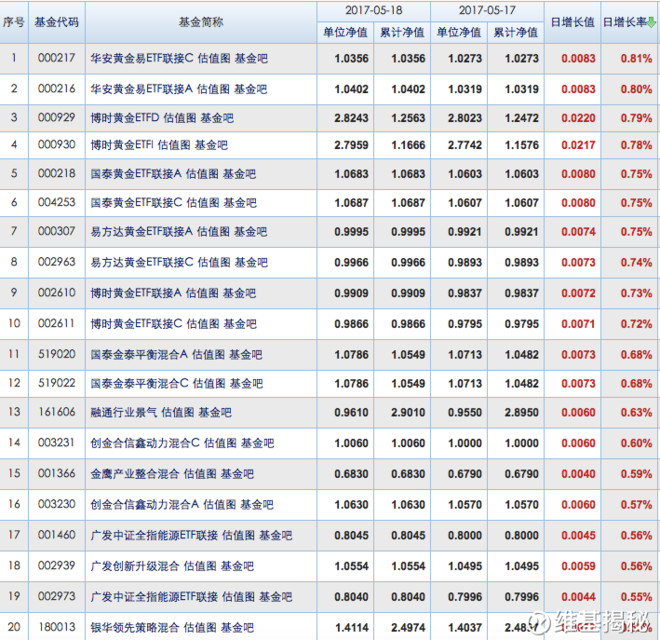Screen dimensions: 660x640
Task: Select fund code 000217
Action: pyautogui.click(x=56, y=58)
